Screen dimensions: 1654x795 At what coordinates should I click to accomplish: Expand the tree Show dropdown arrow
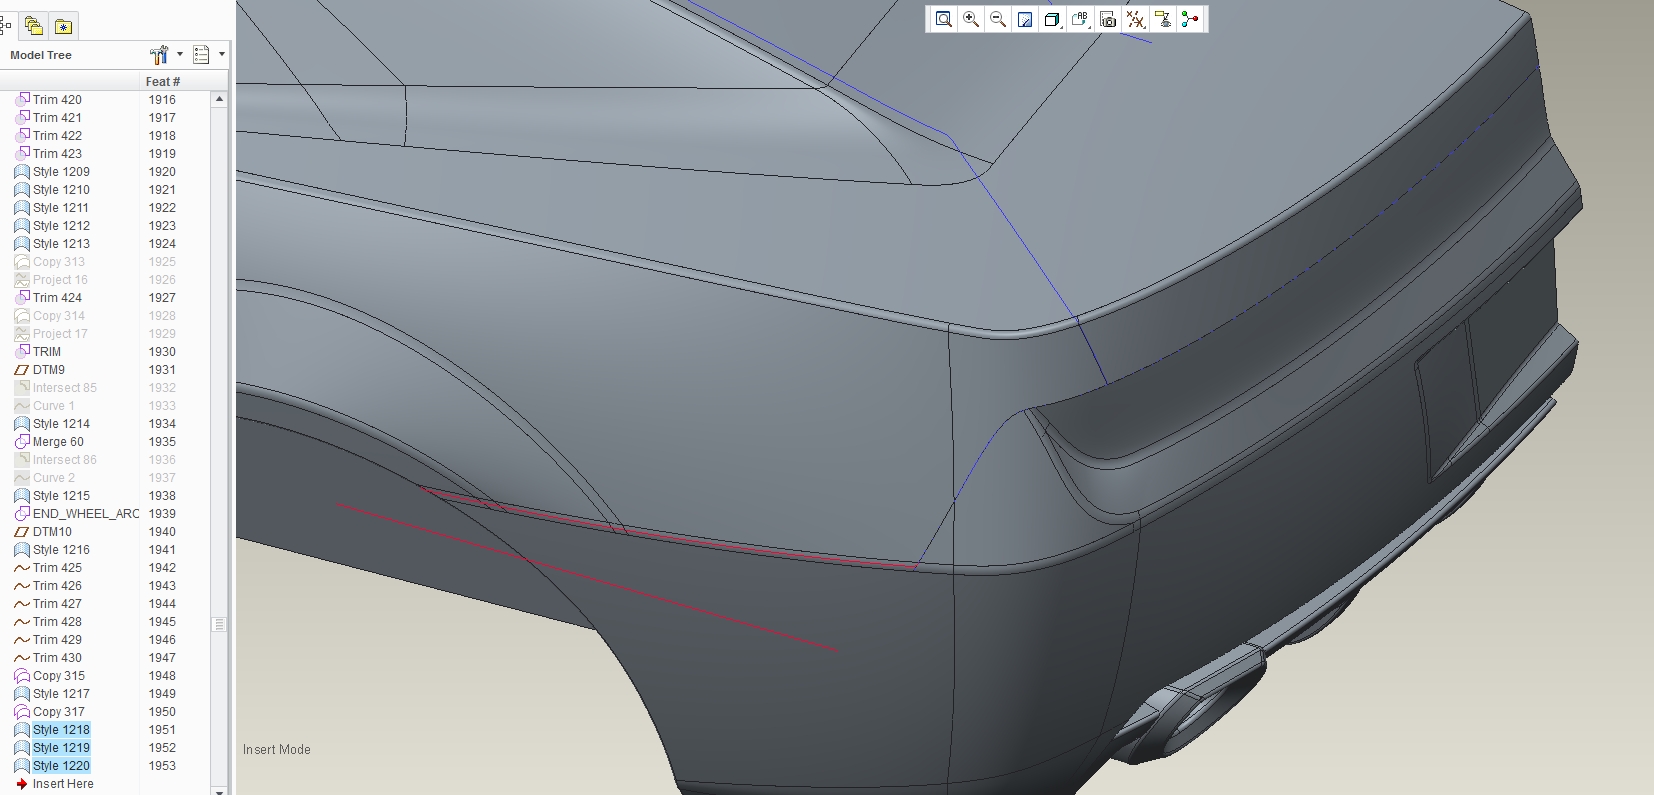pyautogui.click(x=221, y=55)
